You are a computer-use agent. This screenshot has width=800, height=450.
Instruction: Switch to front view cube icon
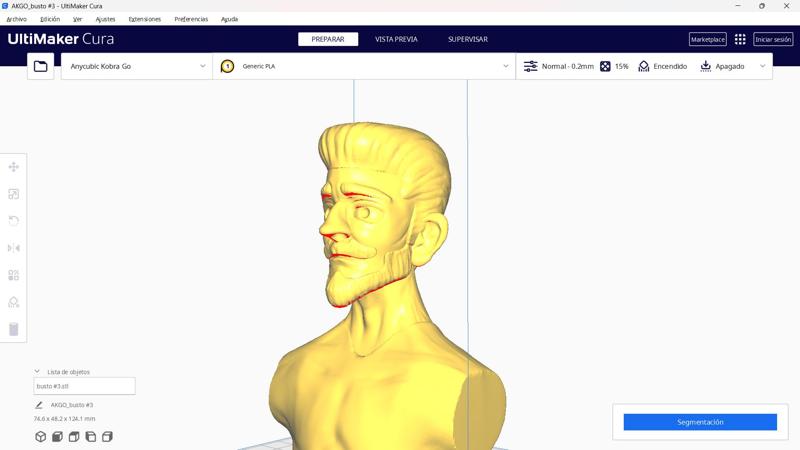click(x=57, y=437)
